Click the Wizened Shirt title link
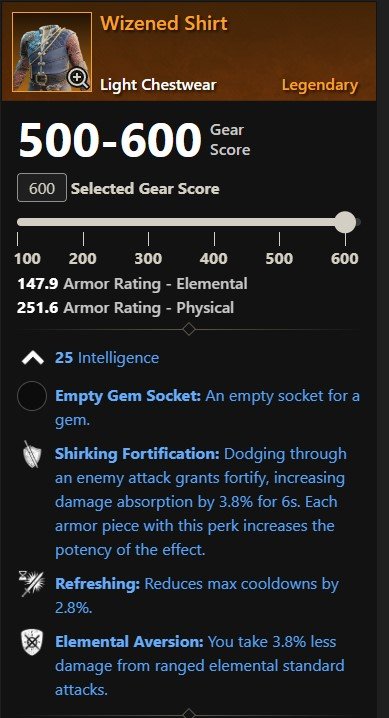The width and height of the screenshot is (389, 718). [x=164, y=23]
